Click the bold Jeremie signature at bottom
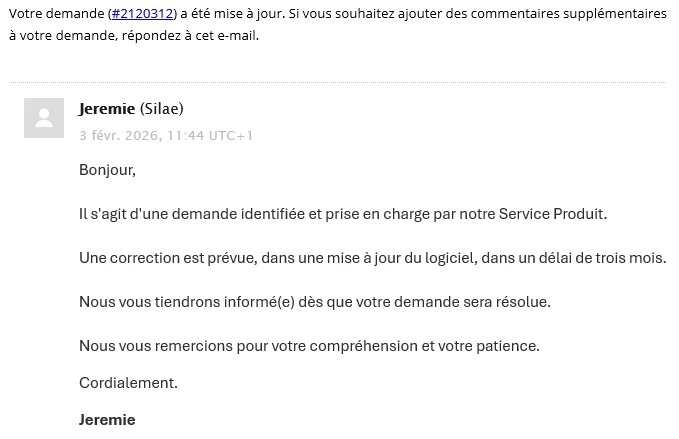This screenshot has width=679, height=439. pos(107,420)
